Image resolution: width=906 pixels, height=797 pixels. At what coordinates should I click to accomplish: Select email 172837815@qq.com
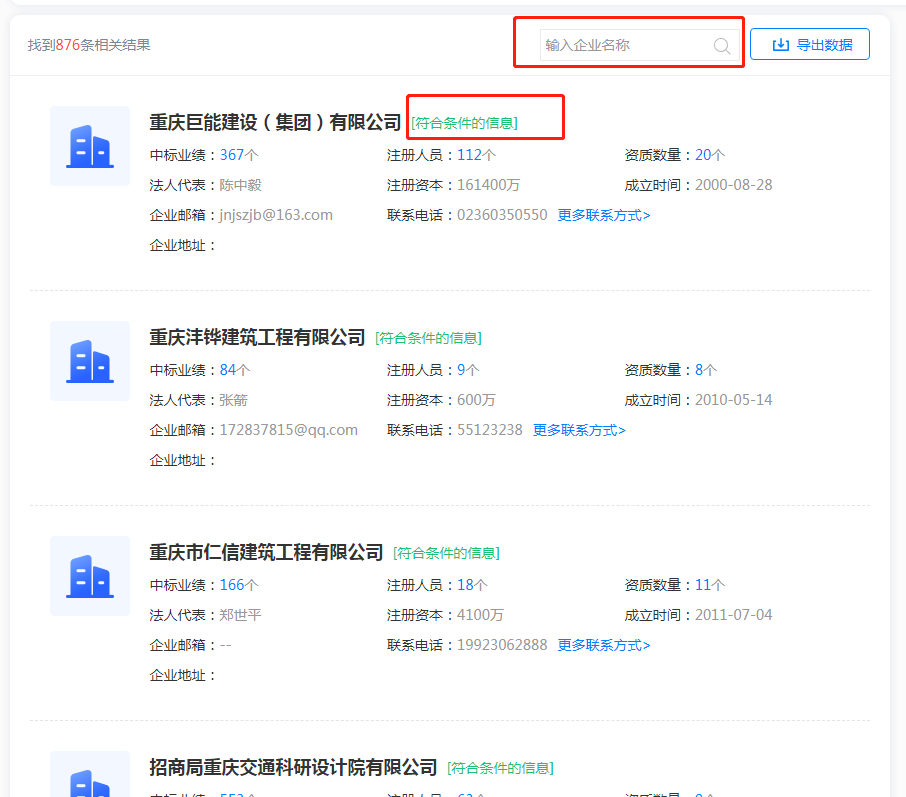(289, 430)
